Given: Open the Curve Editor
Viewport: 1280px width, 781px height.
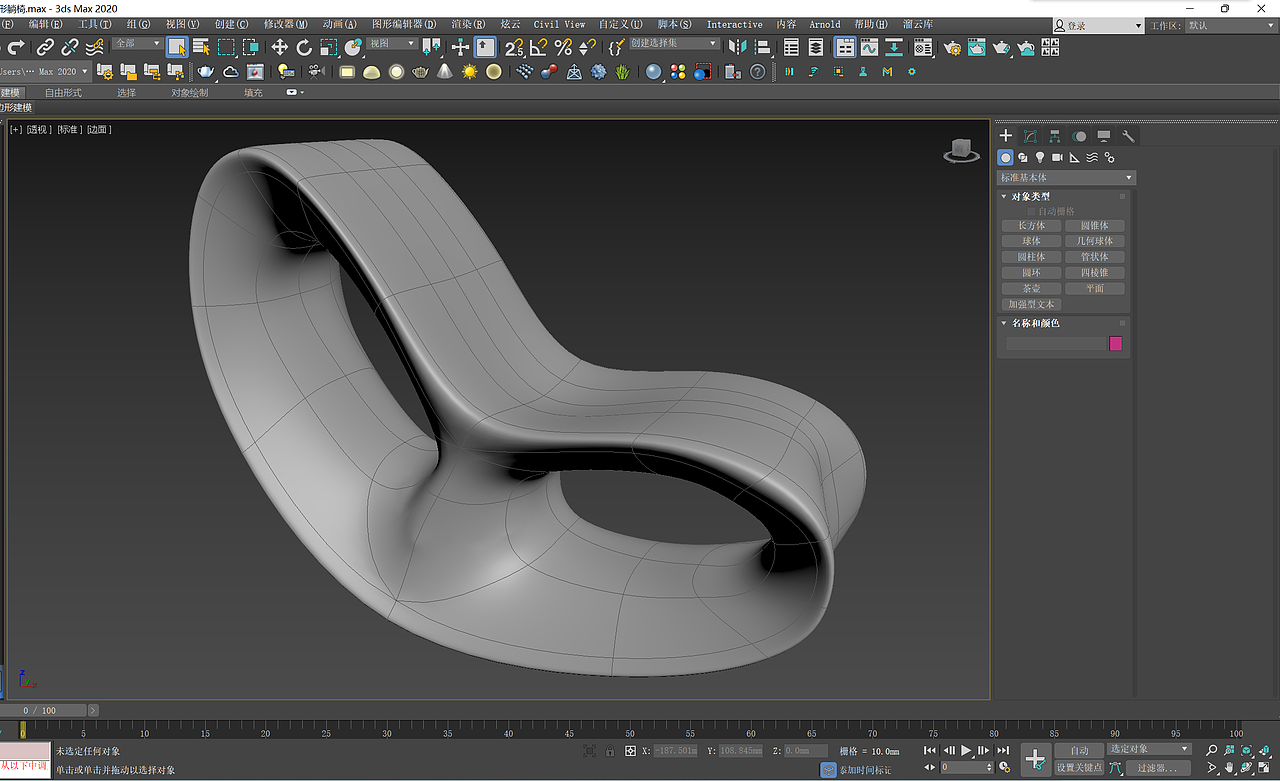Looking at the screenshot, I should pyautogui.click(x=869, y=47).
